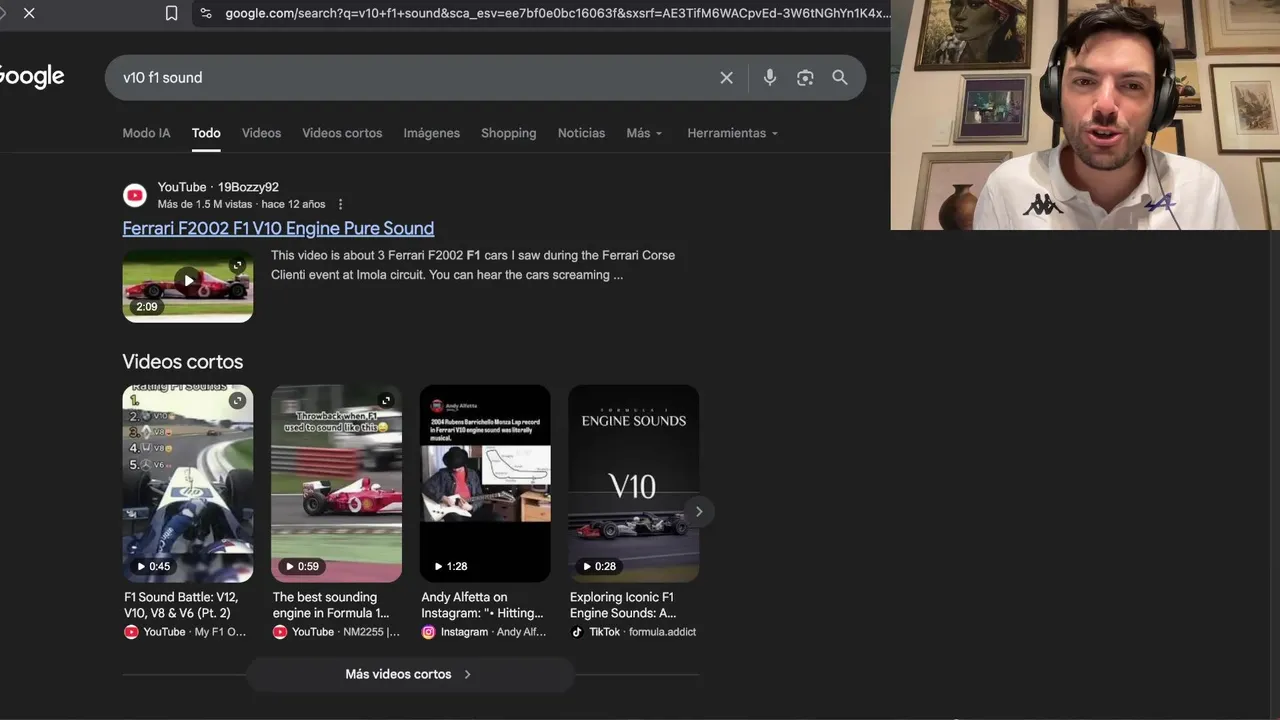Show next short videos with arrow
This screenshot has width=1280, height=720.
[699, 511]
